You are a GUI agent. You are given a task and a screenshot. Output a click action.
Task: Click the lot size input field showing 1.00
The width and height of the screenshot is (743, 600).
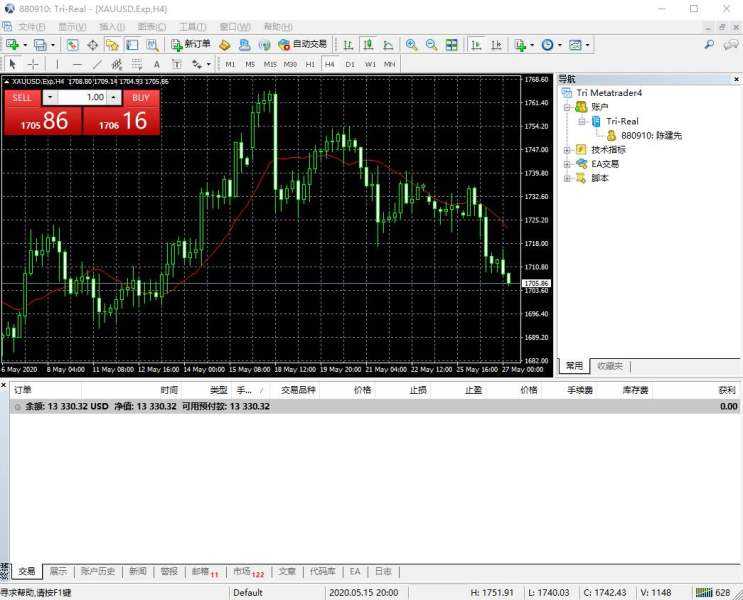point(82,97)
